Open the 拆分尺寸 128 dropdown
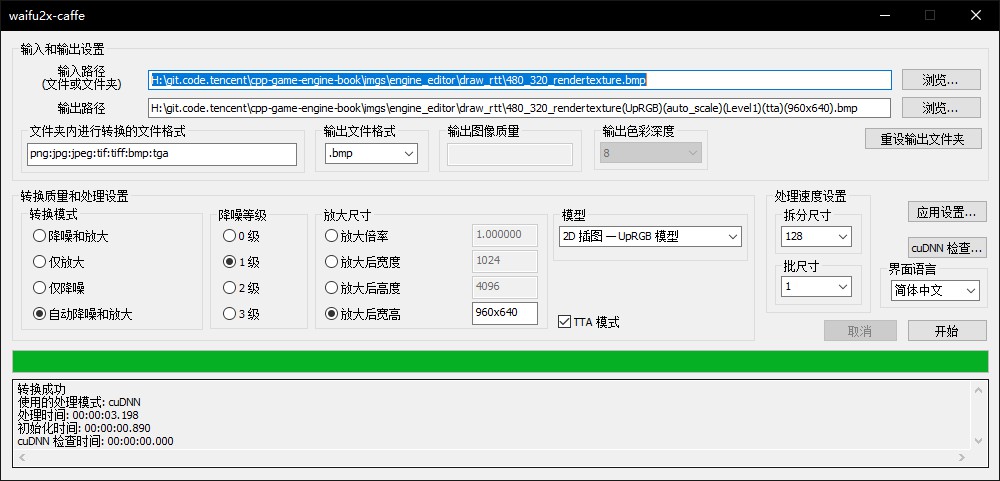This screenshot has width=1000, height=481. pos(816,237)
